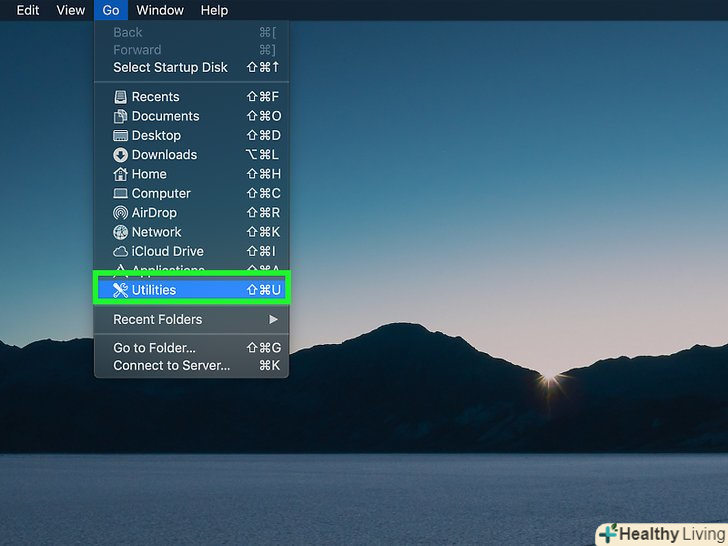The width and height of the screenshot is (728, 546).
Task: Go to Downloads folder
Action: [191, 155]
